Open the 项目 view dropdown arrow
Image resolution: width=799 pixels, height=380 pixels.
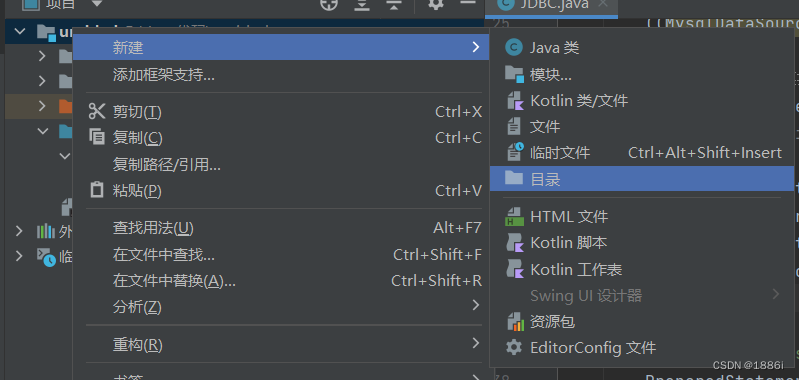pyautogui.click(x=97, y=4)
